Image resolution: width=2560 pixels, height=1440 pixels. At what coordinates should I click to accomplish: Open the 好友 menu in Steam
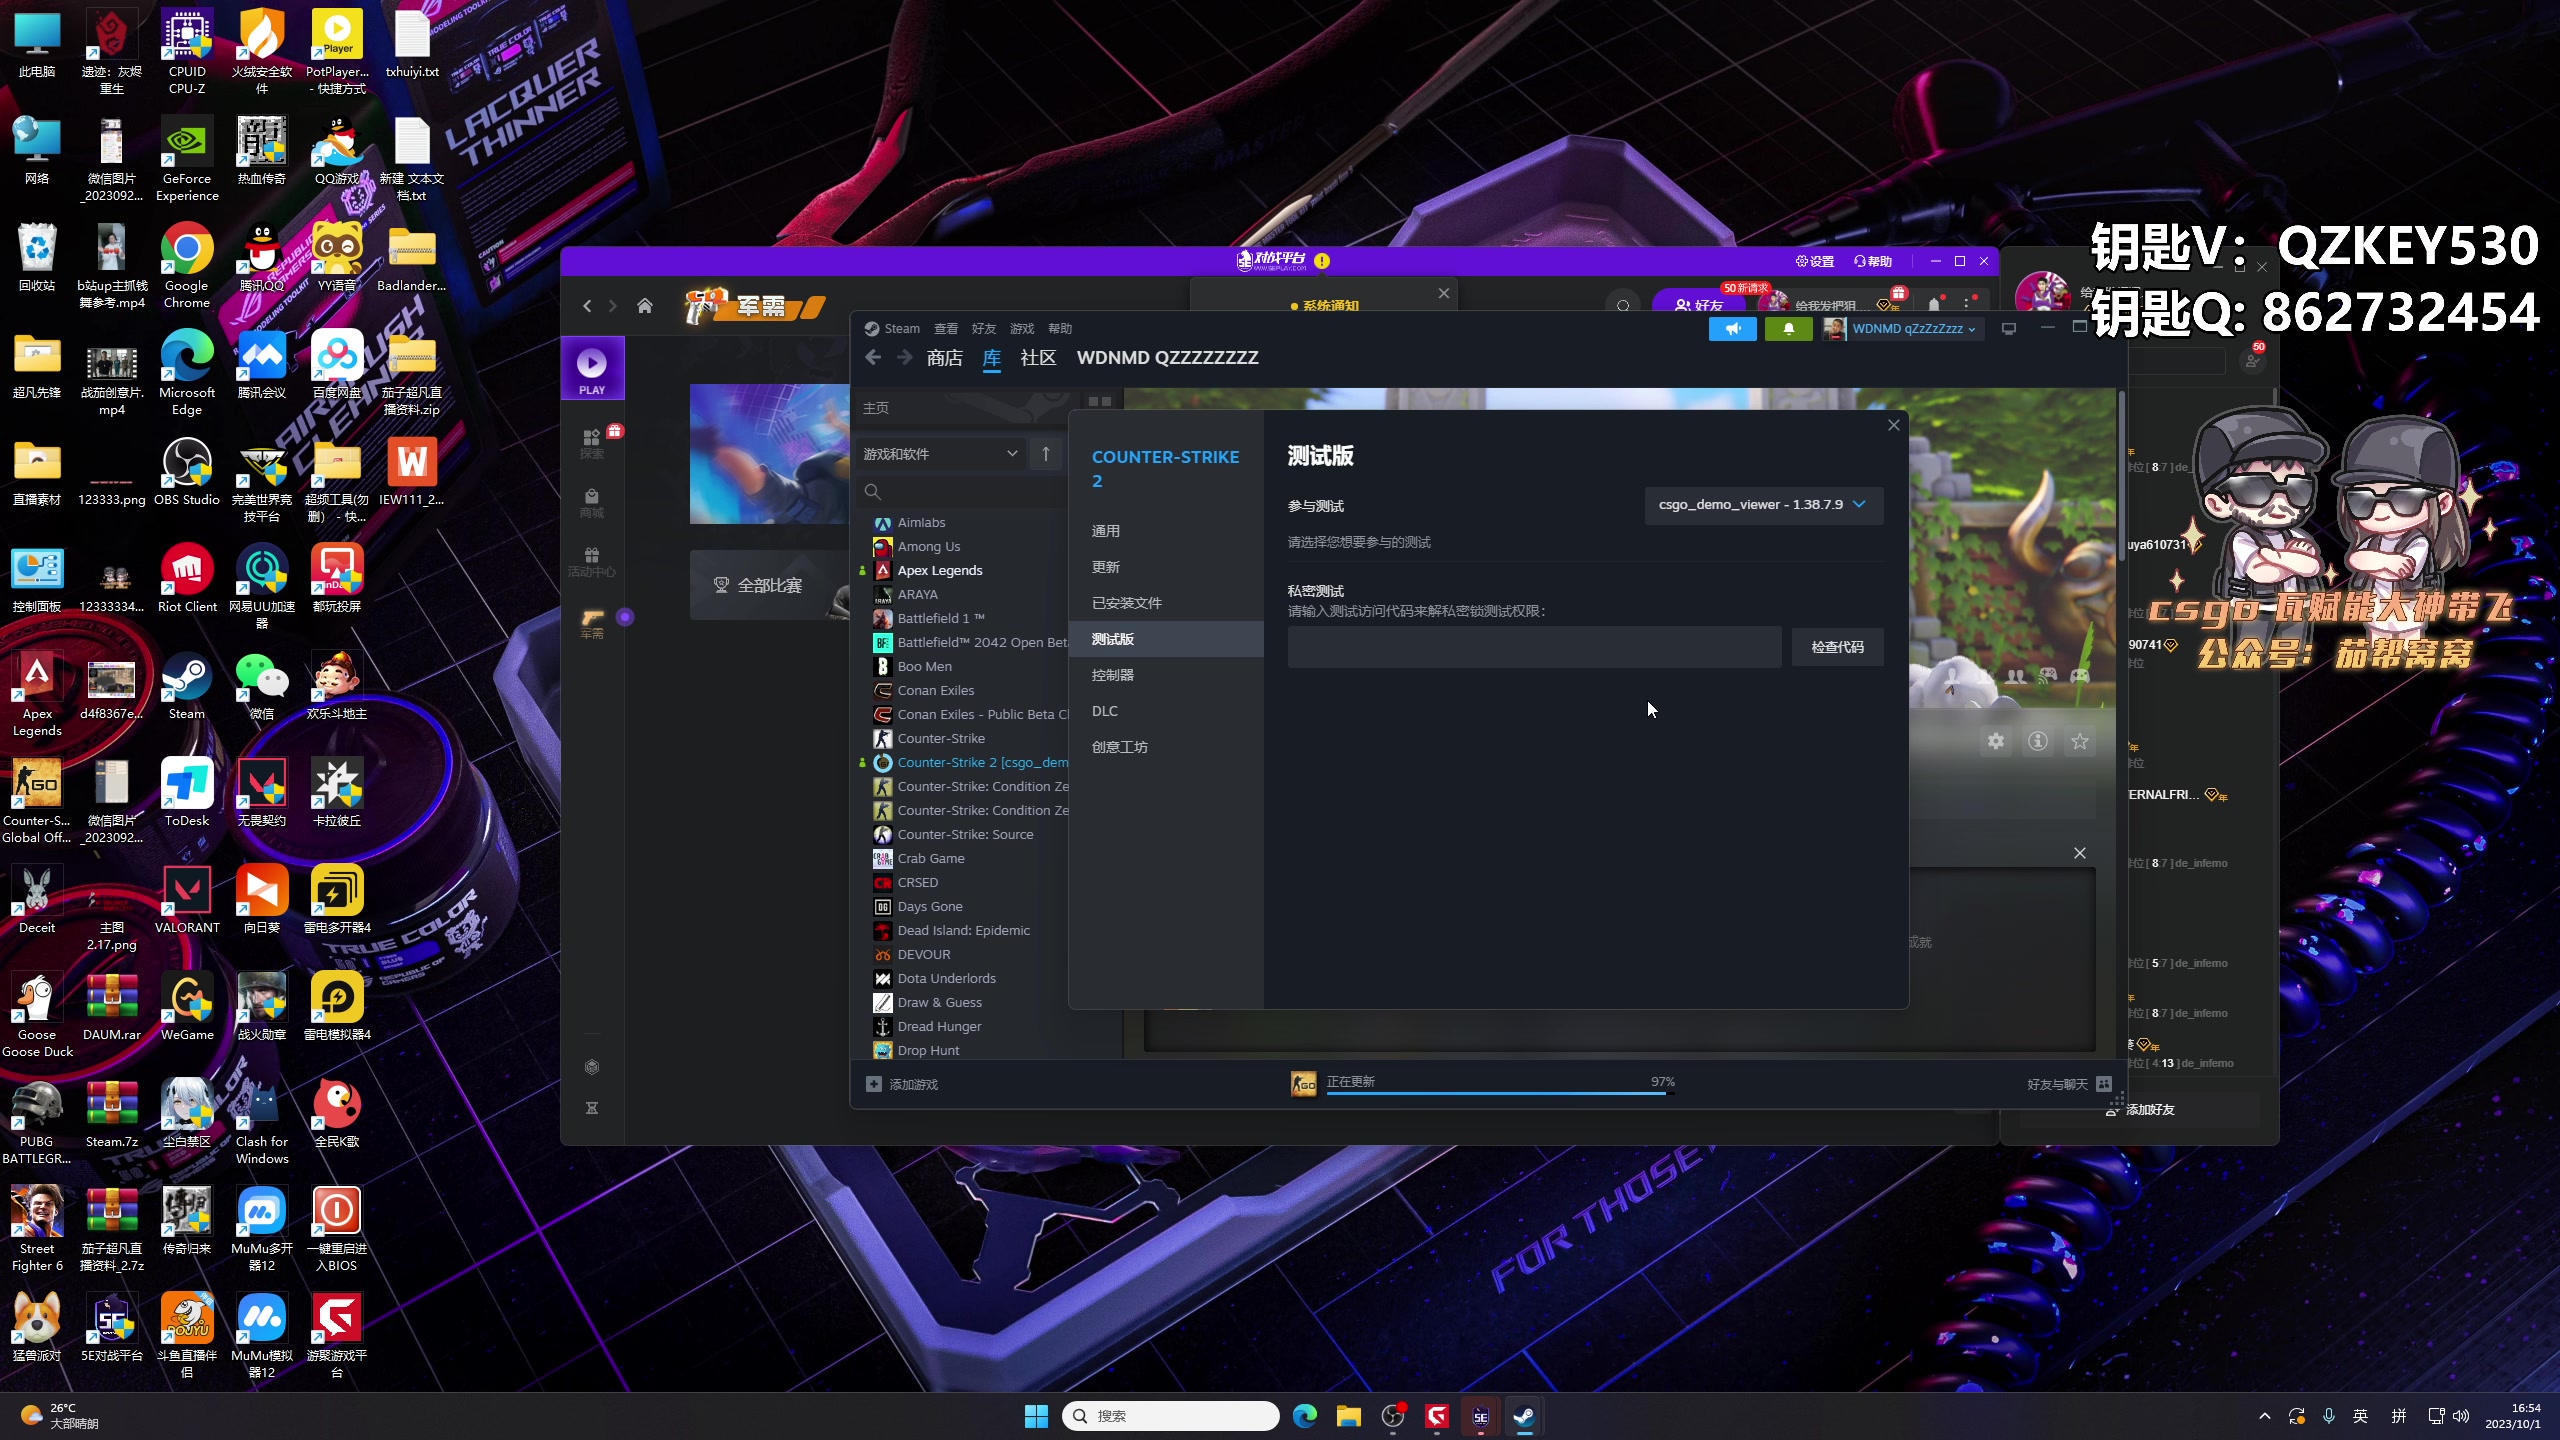(984, 329)
